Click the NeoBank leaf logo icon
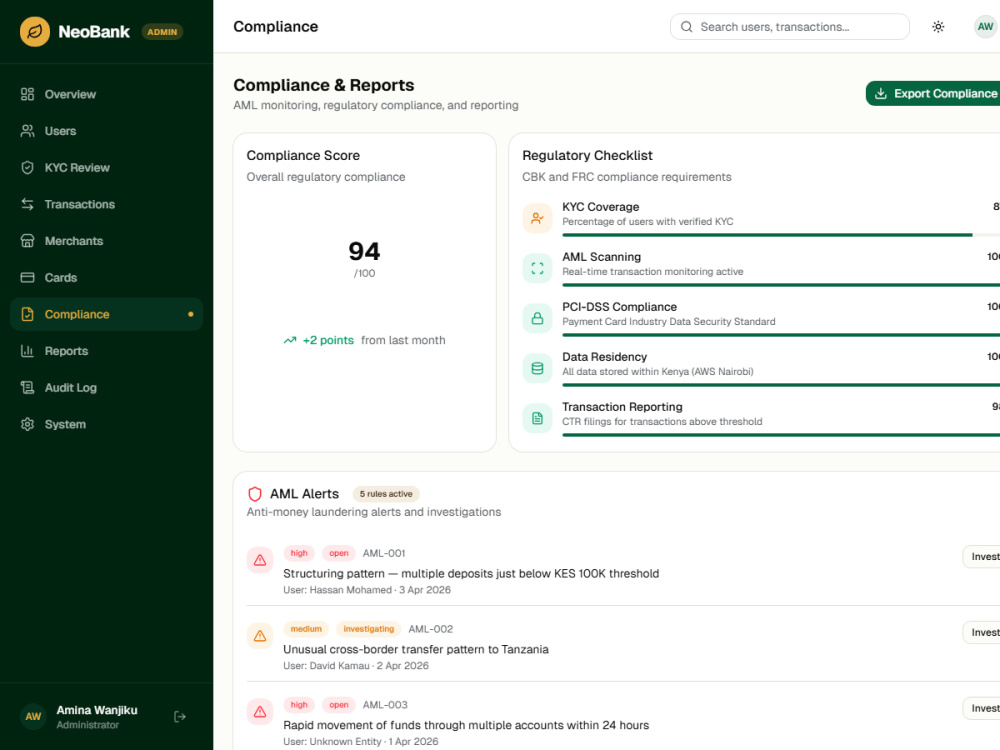This screenshot has height=750, width=1000. (35, 31)
